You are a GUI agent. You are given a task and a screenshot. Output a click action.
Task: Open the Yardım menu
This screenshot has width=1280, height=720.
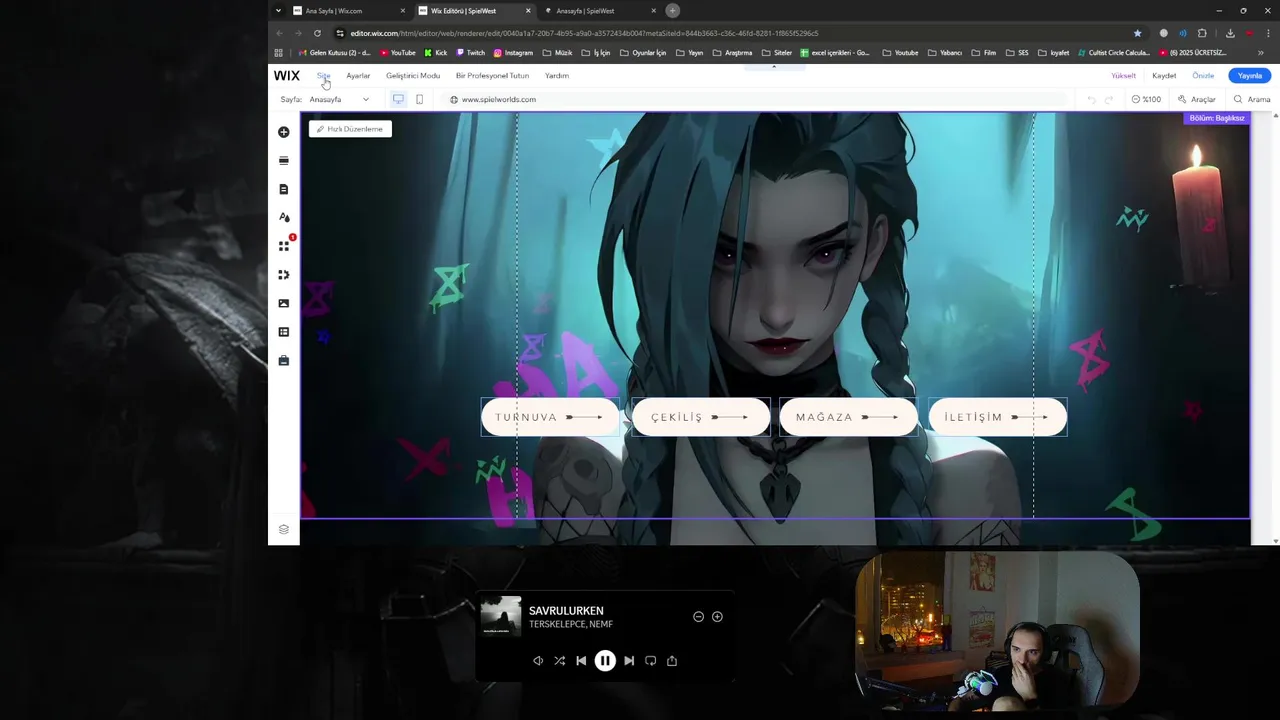click(x=557, y=76)
